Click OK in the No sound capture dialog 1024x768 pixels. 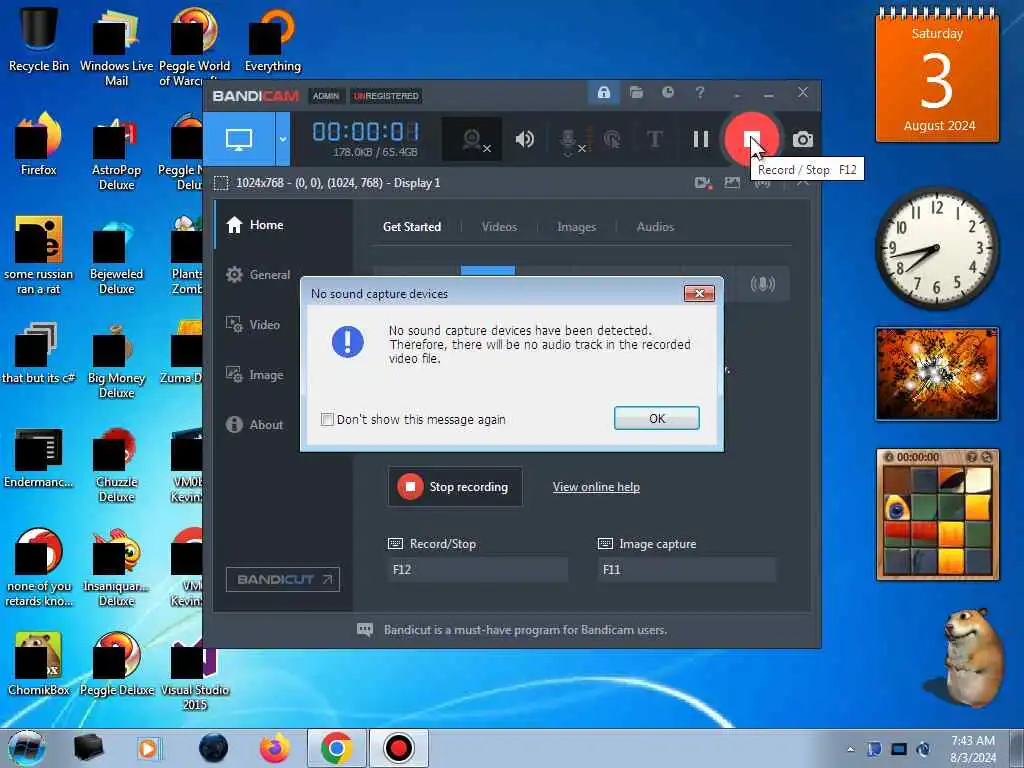point(656,419)
